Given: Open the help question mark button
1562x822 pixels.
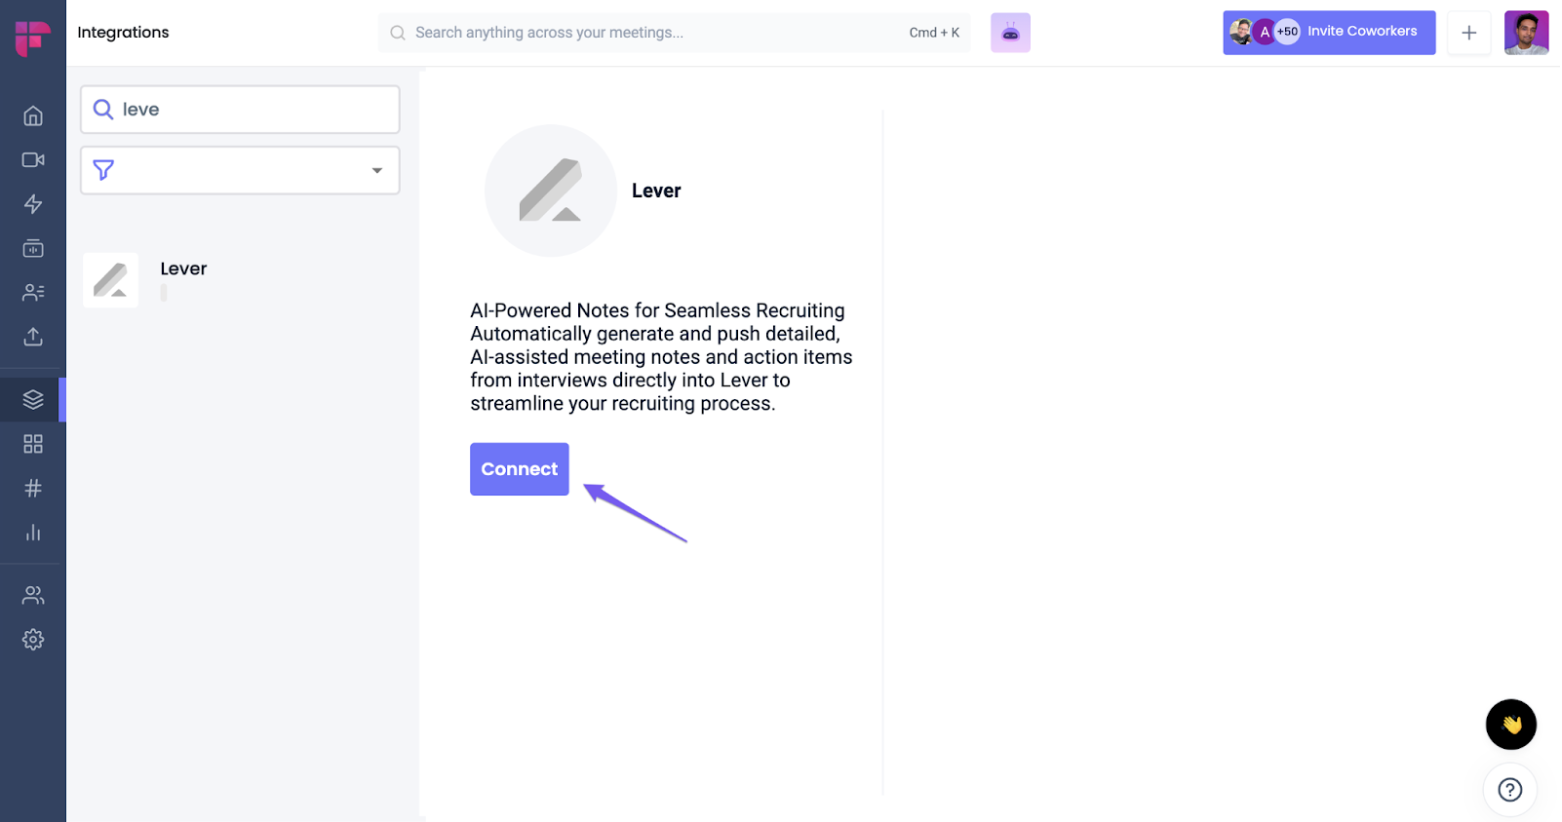Looking at the screenshot, I should [1510, 790].
